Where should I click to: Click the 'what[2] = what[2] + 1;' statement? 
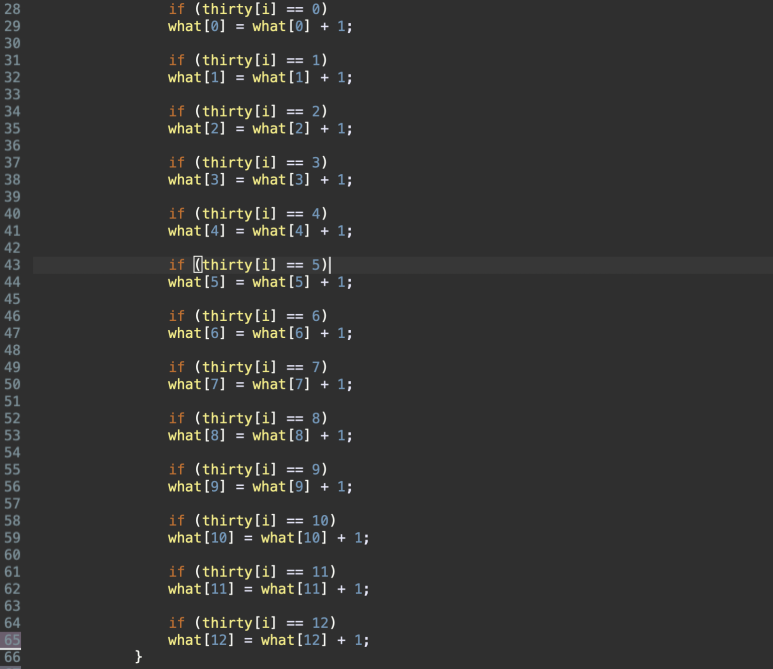coord(260,129)
